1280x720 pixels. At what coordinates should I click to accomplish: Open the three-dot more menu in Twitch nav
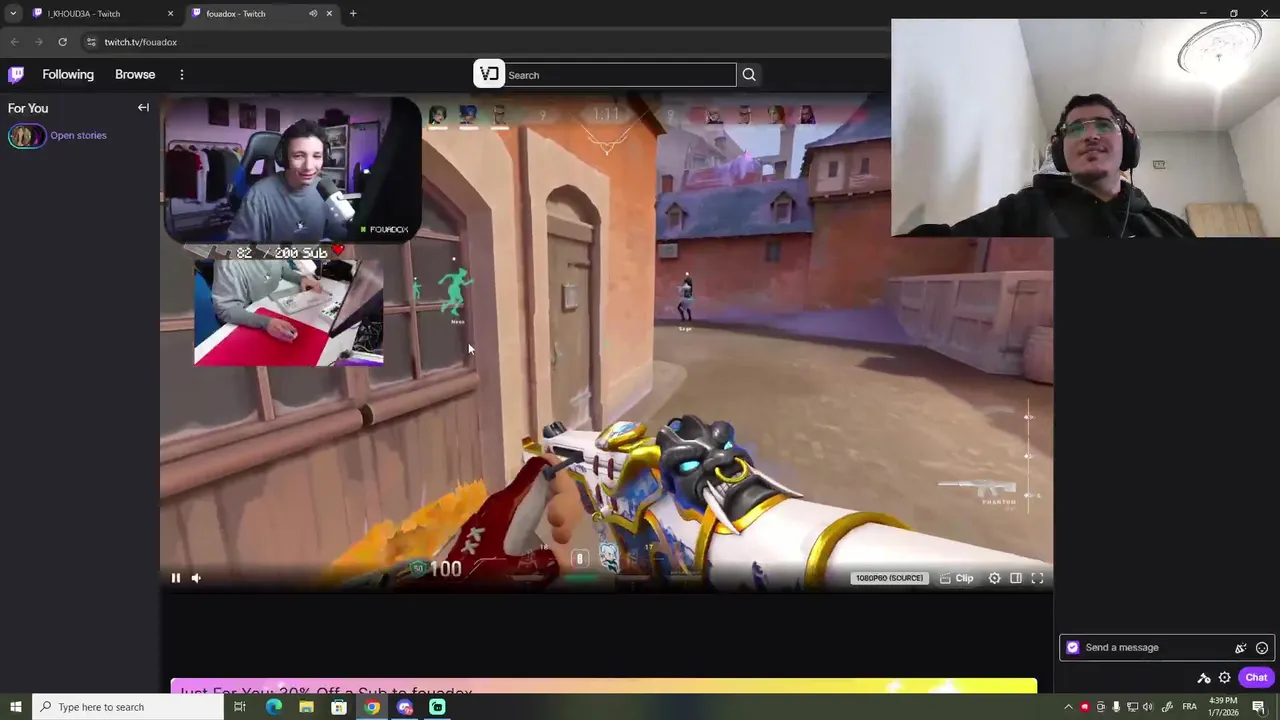181,74
